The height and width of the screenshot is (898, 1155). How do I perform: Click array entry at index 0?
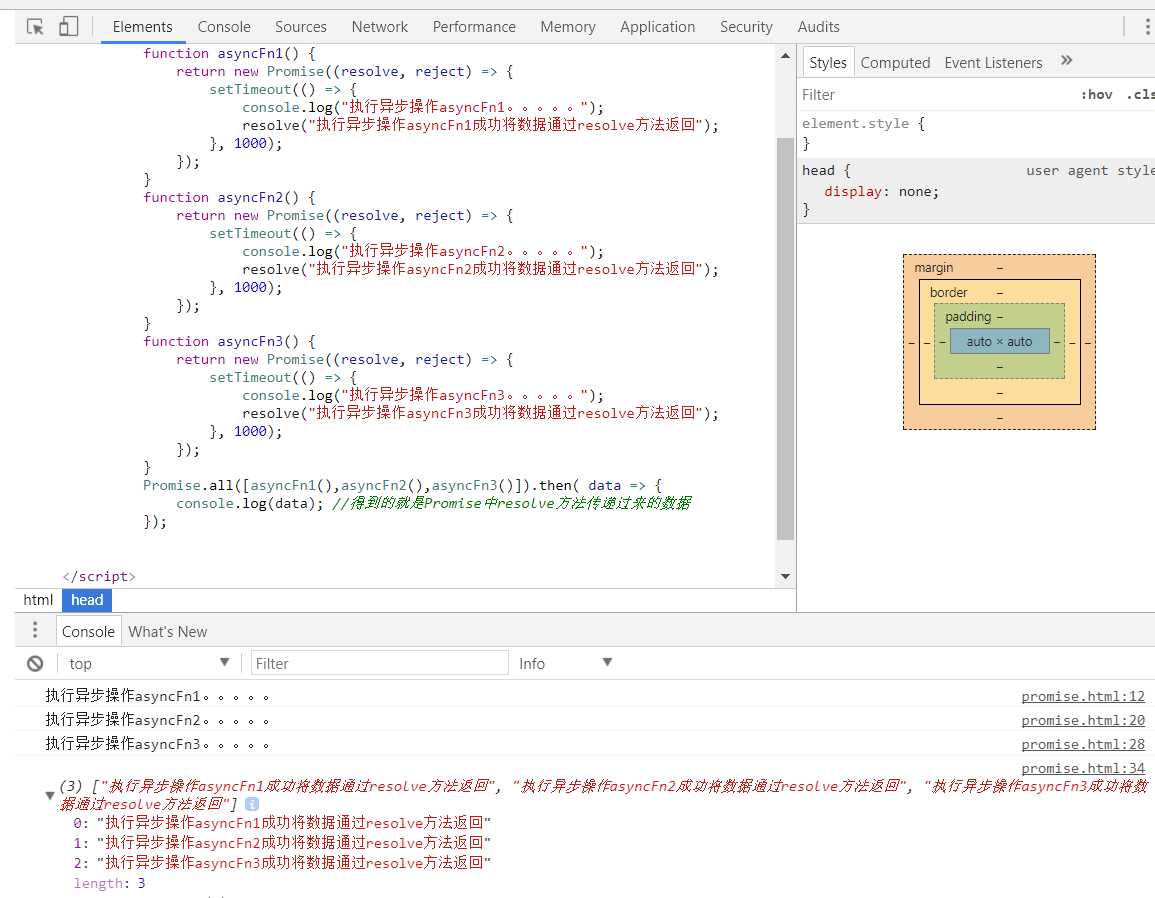(281, 822)
